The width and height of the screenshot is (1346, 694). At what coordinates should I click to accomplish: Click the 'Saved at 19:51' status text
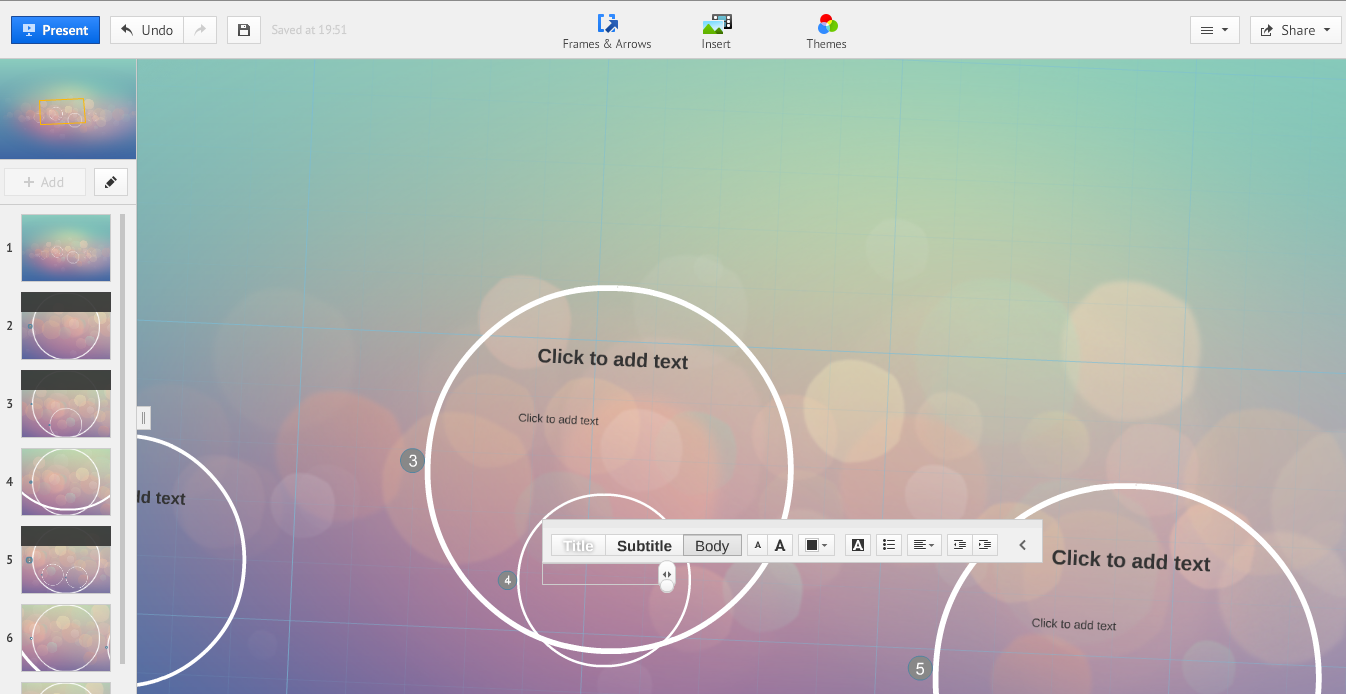(309, 30)
